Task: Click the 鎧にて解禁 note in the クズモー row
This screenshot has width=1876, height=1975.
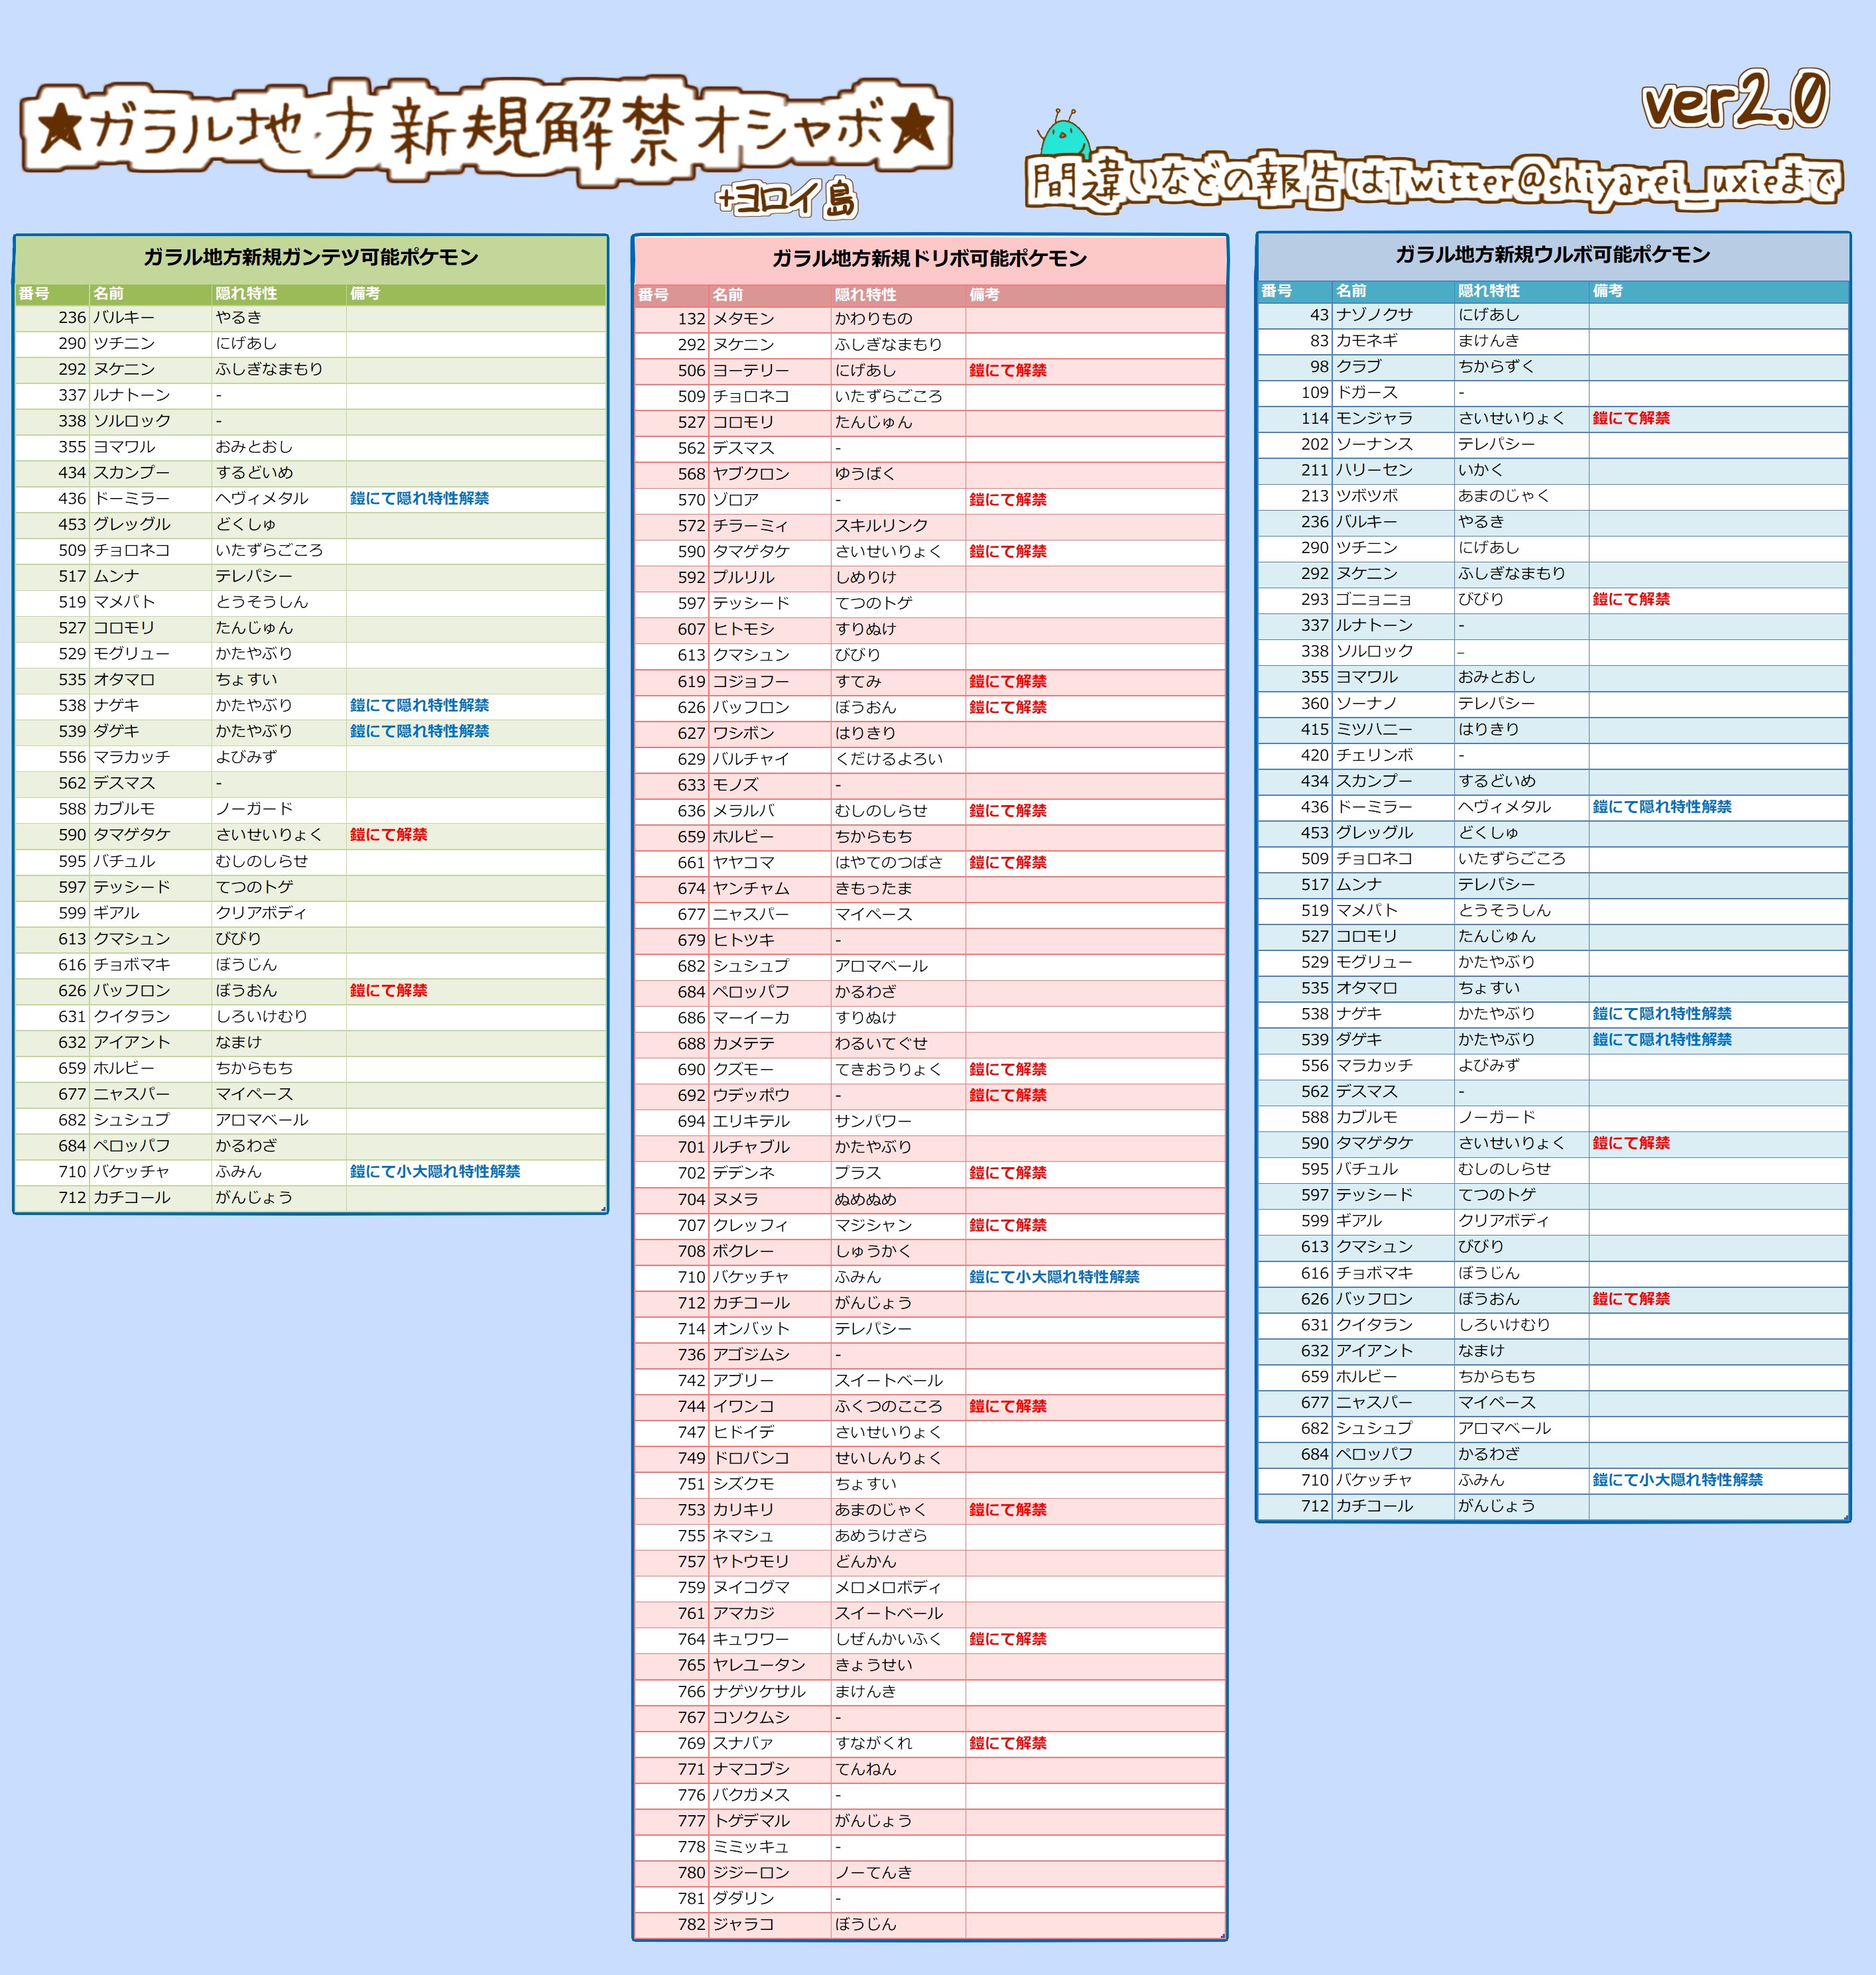Action: [x=1008, y=1070]
